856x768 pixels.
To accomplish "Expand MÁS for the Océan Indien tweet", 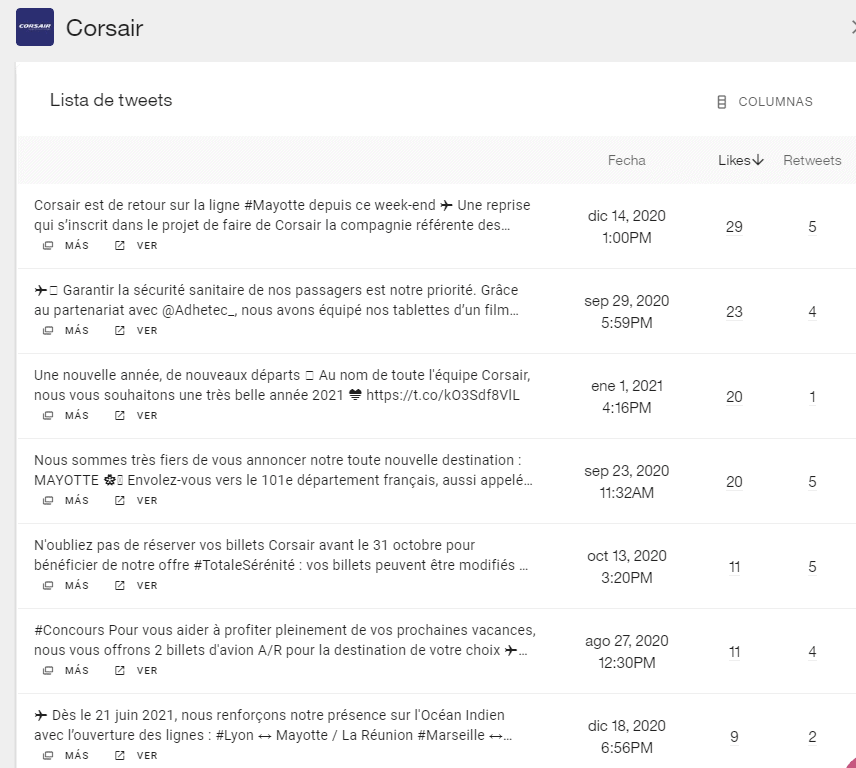I will pyautogui.click(x=66, y=755).
